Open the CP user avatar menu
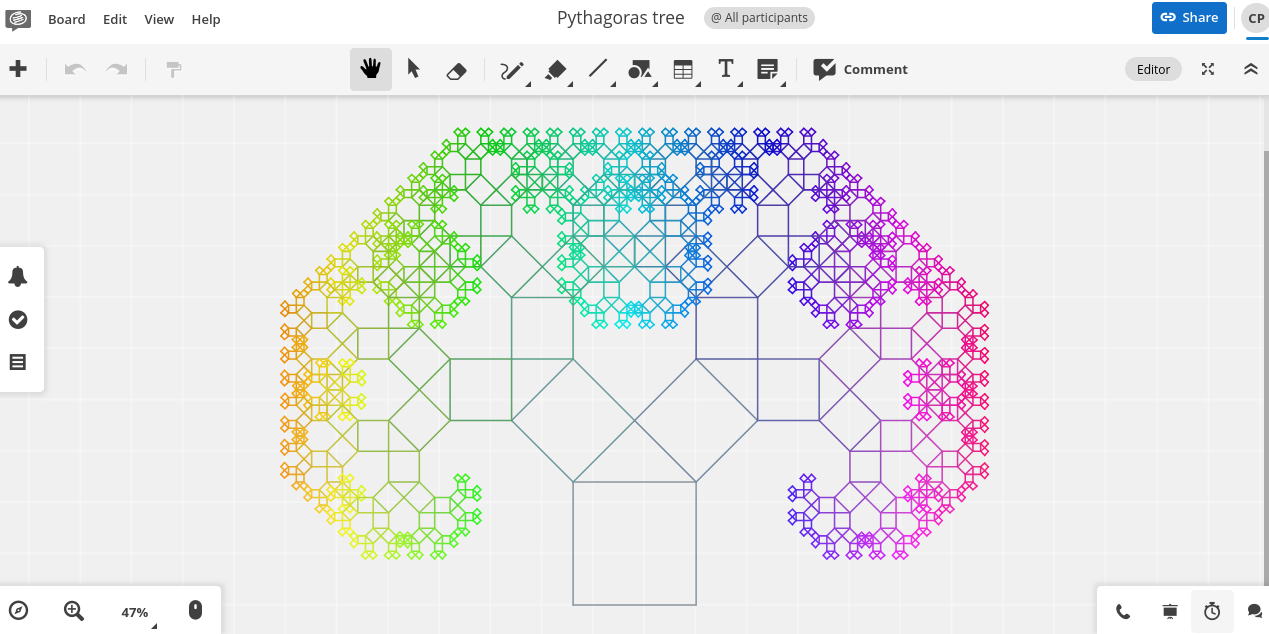 [1255, 18]
